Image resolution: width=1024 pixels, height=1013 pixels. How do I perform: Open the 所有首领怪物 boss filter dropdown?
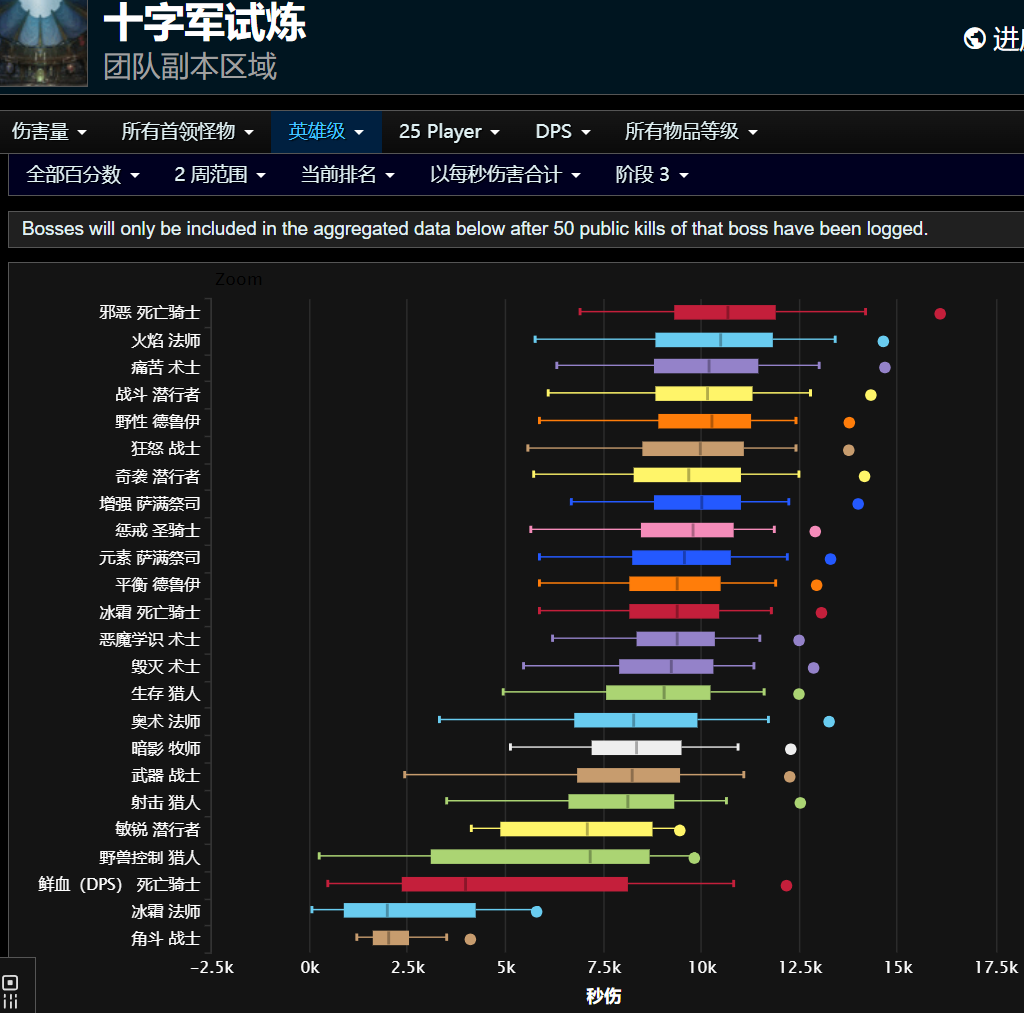[187, 131]
